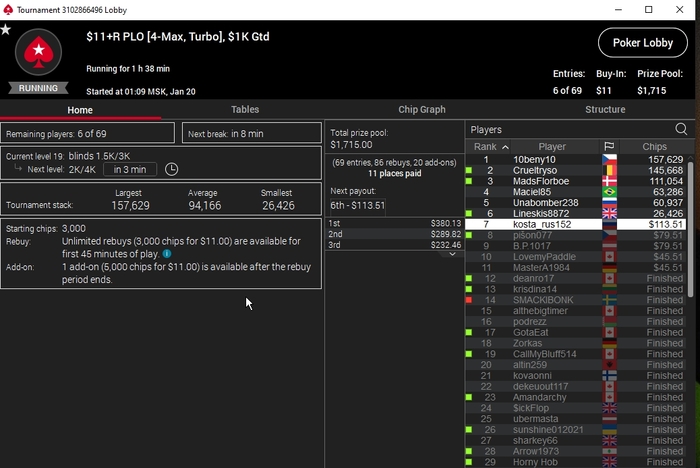Click the RUNNING status badge
Viewport: 700px width, 468px height.
click(38, 88)
